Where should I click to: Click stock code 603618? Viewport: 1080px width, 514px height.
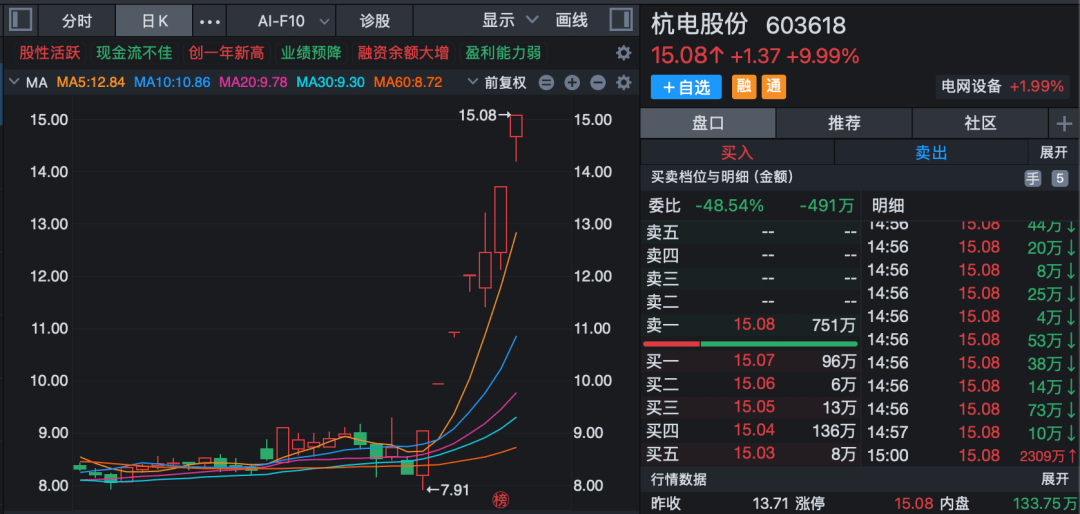pyautogui.click(x=806, y=25)
